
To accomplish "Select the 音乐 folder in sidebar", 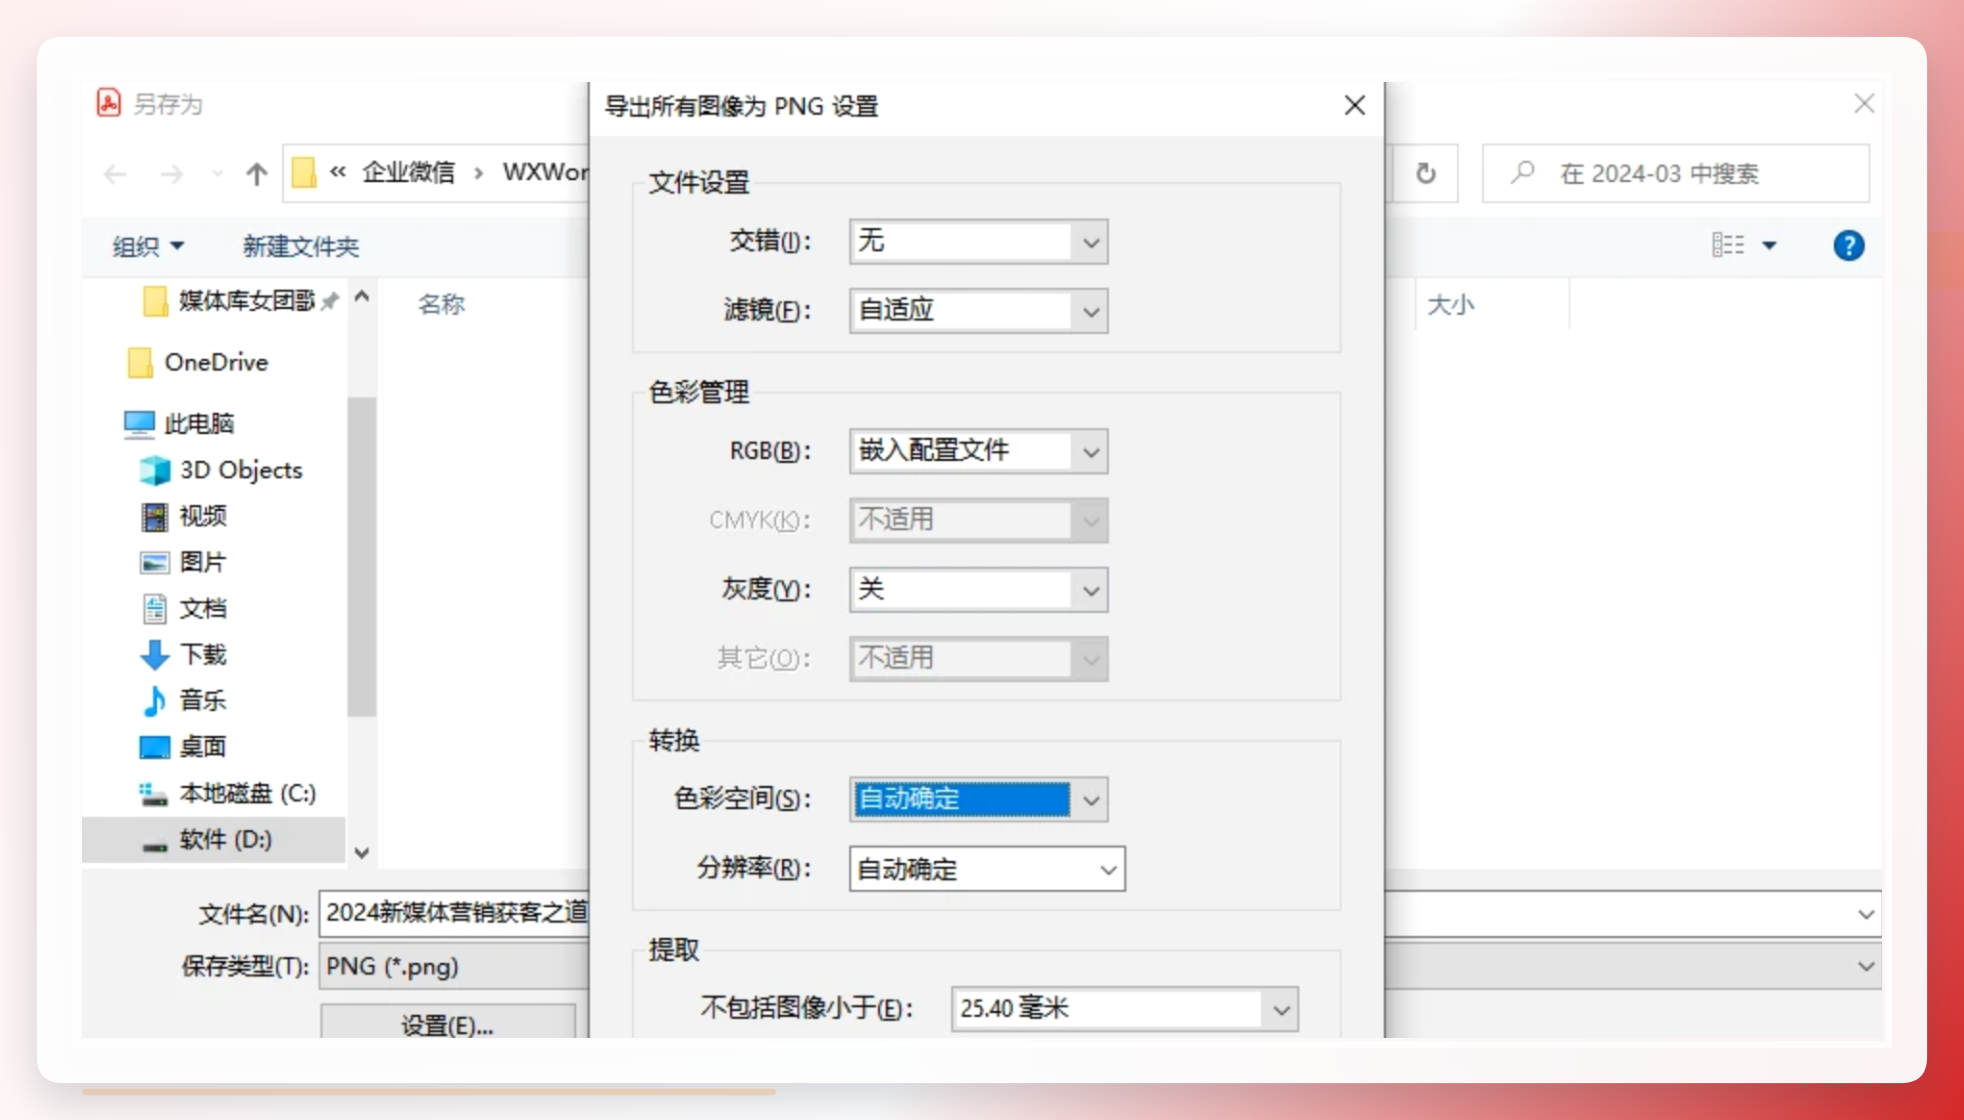I will 184,700.
